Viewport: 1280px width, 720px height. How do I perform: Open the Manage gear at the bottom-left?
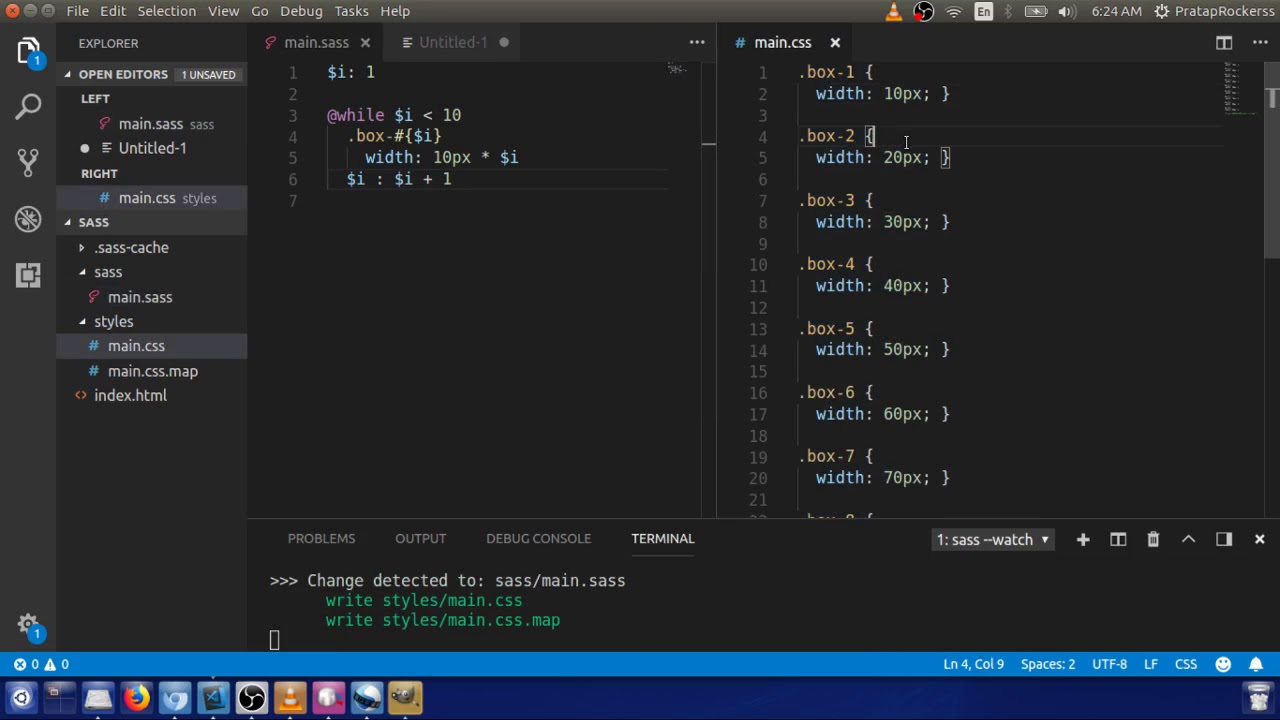pyautogui.click(x=28, y=625)
